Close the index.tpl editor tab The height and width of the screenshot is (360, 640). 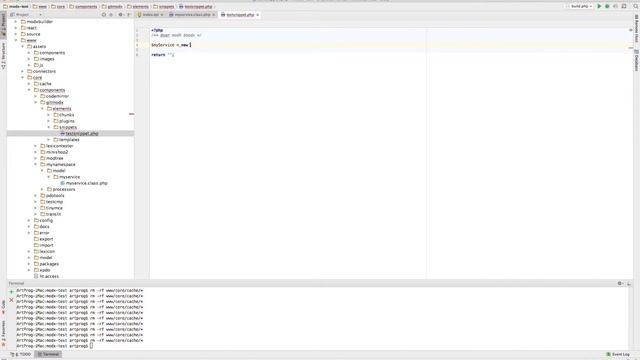162,15
